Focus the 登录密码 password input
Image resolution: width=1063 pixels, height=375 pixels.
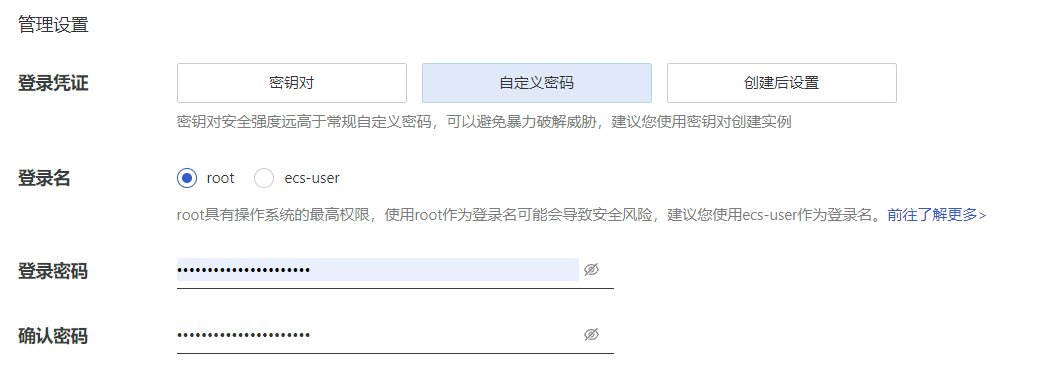pyautogui.click(x=378, y=270)
